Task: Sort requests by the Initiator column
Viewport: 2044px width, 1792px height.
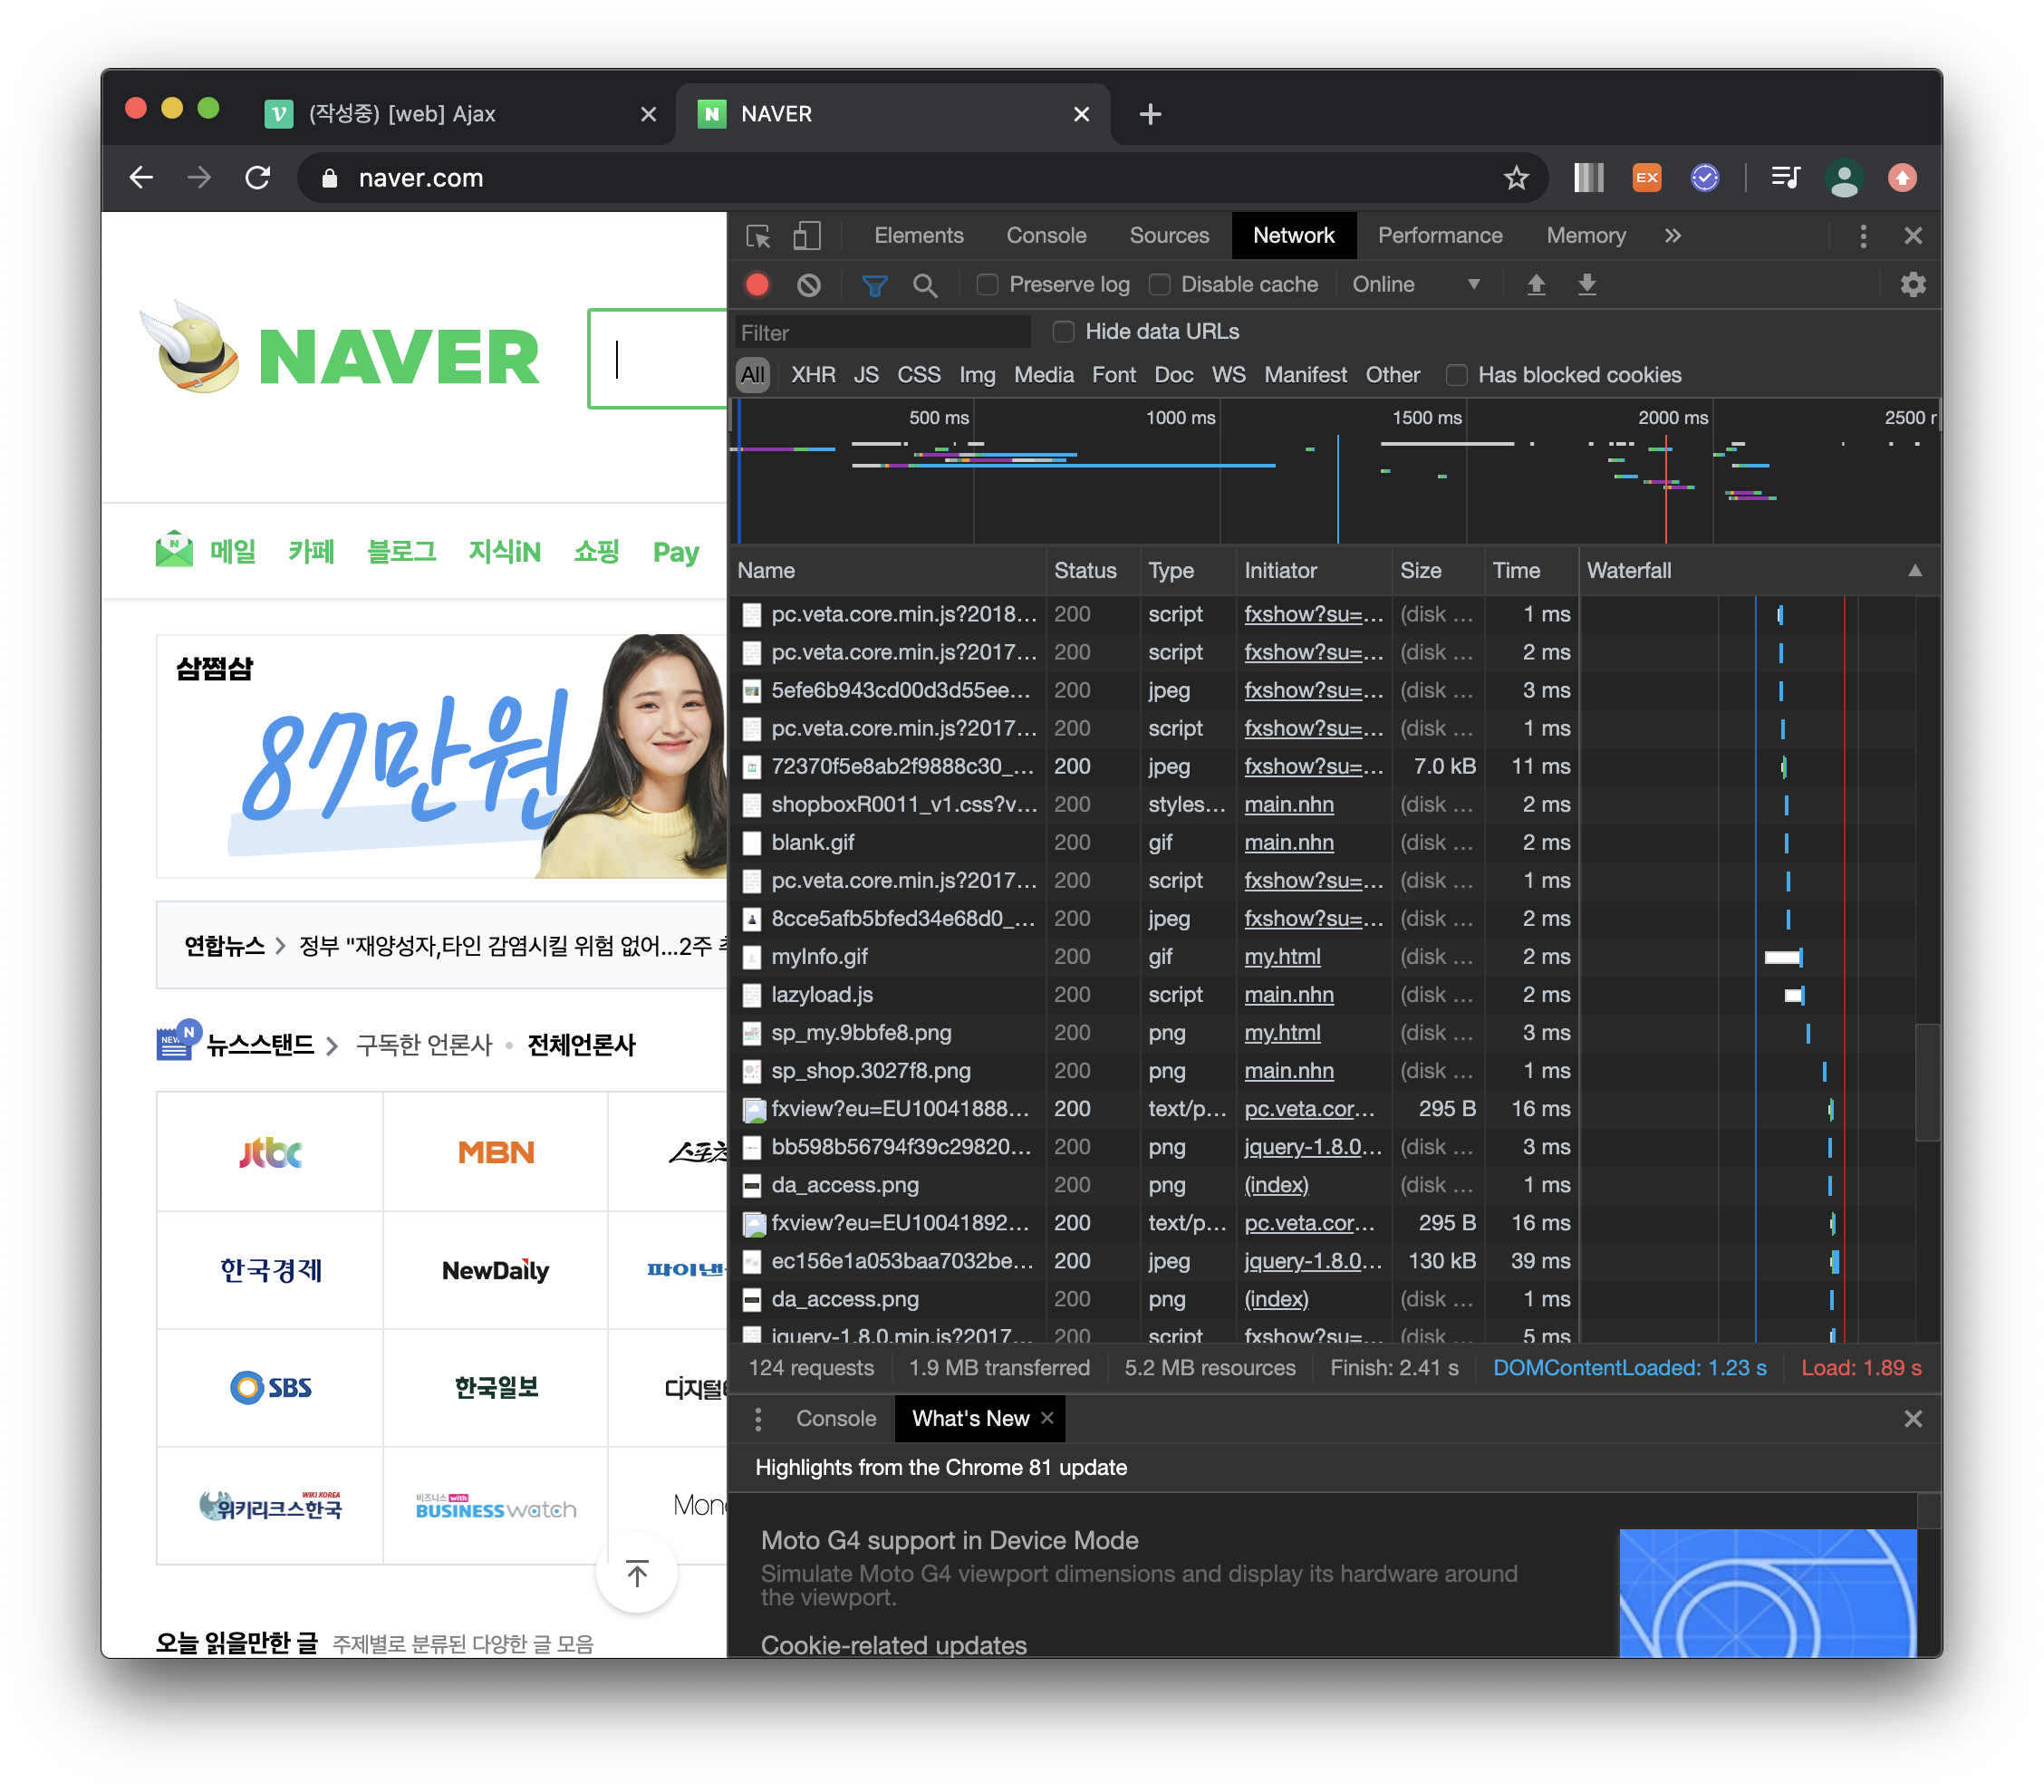Action: tap(1313, 571)
